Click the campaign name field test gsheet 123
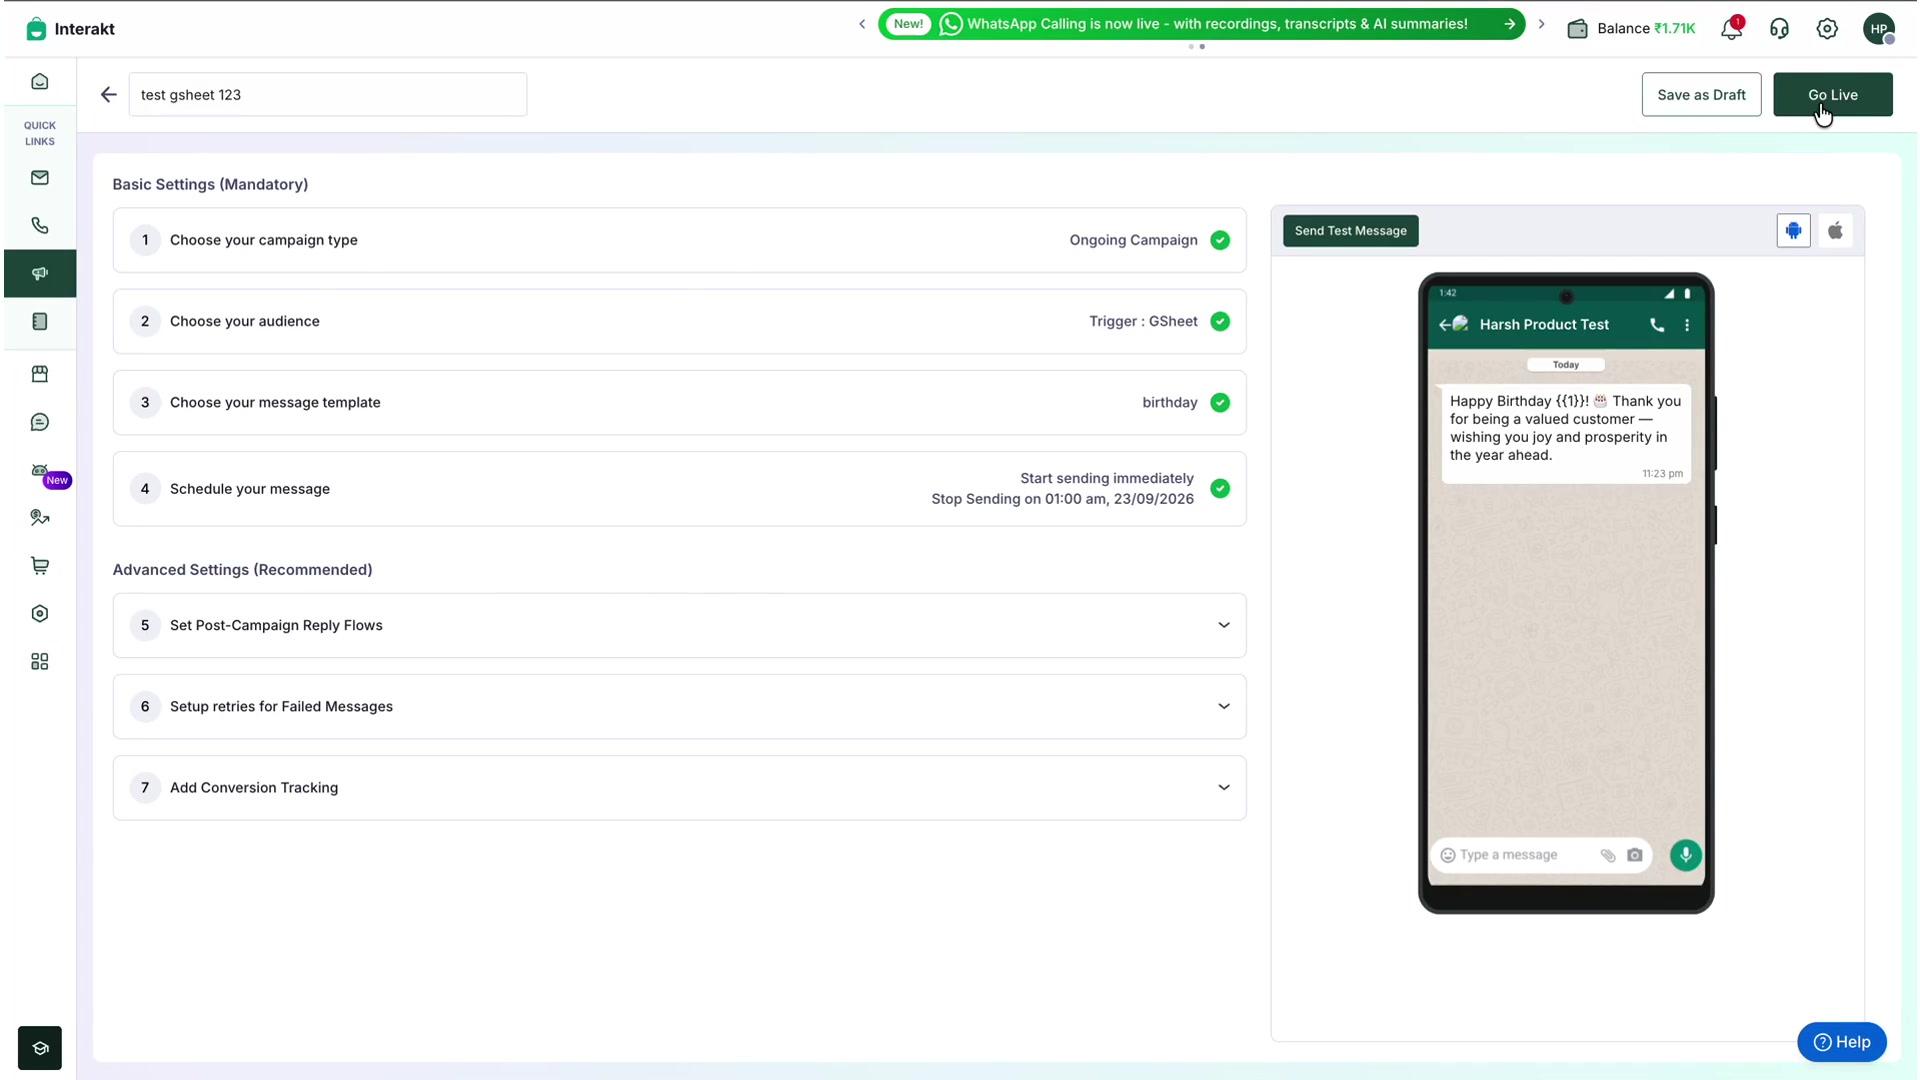Screen dimensions: 1920x1080 click(327, 95)
